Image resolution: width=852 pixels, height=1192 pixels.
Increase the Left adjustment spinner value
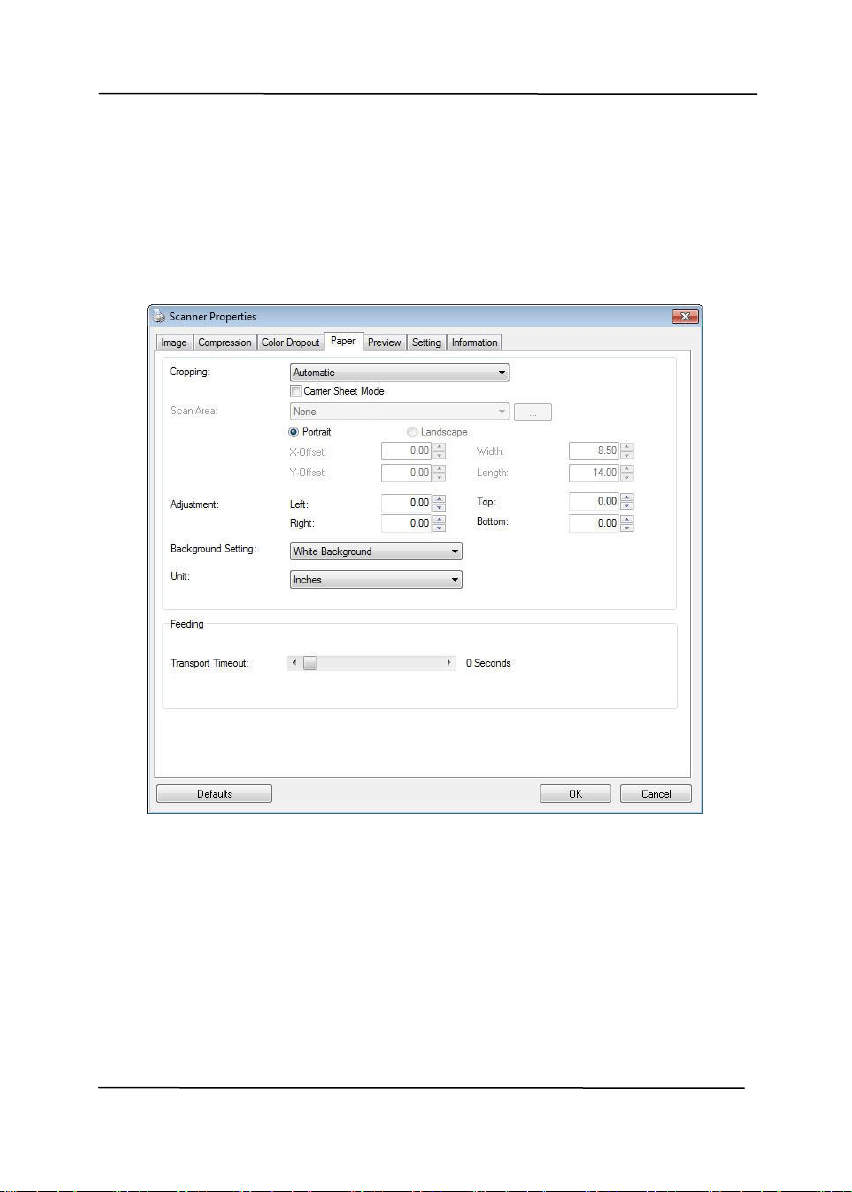(x=439, y=499)
